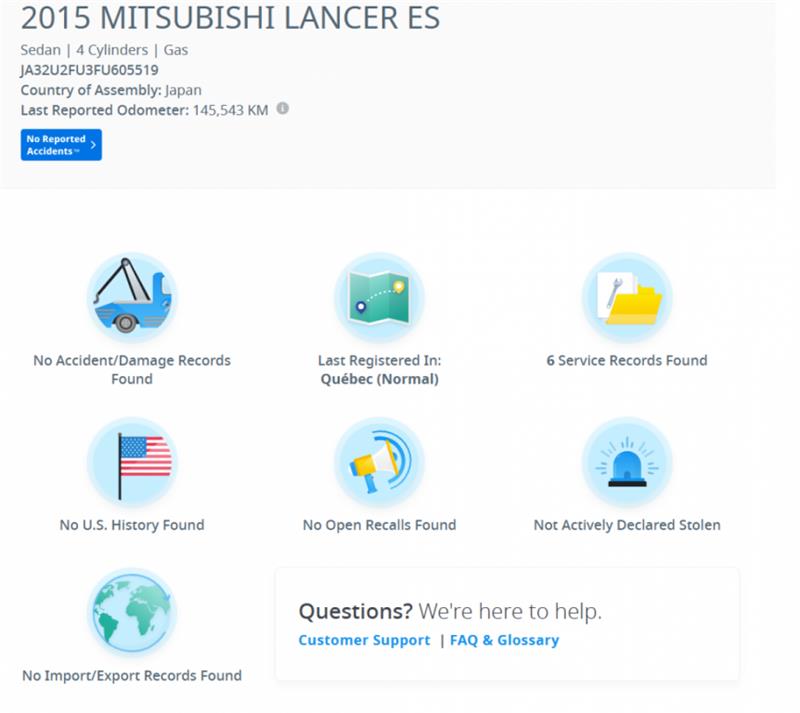This screenshot has width=800, height=713.
Task: Click the 6 Service Records Found label
Action: coord(628,360)
